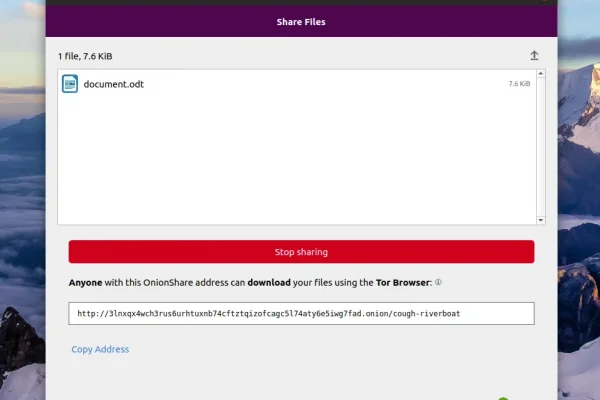Screen dimensions: 600x400
Task: Click the green server status indicator
Action: [x=503, y=398]
